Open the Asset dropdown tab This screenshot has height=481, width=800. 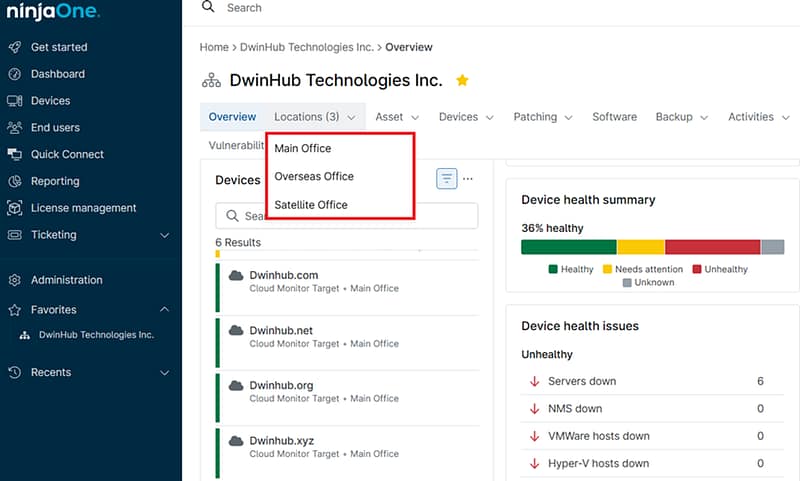397,117
